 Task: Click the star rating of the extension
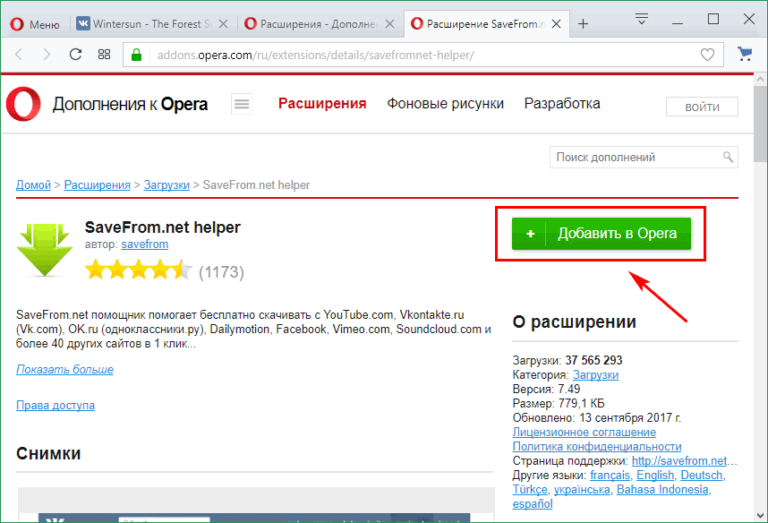[x=139, y=270]
